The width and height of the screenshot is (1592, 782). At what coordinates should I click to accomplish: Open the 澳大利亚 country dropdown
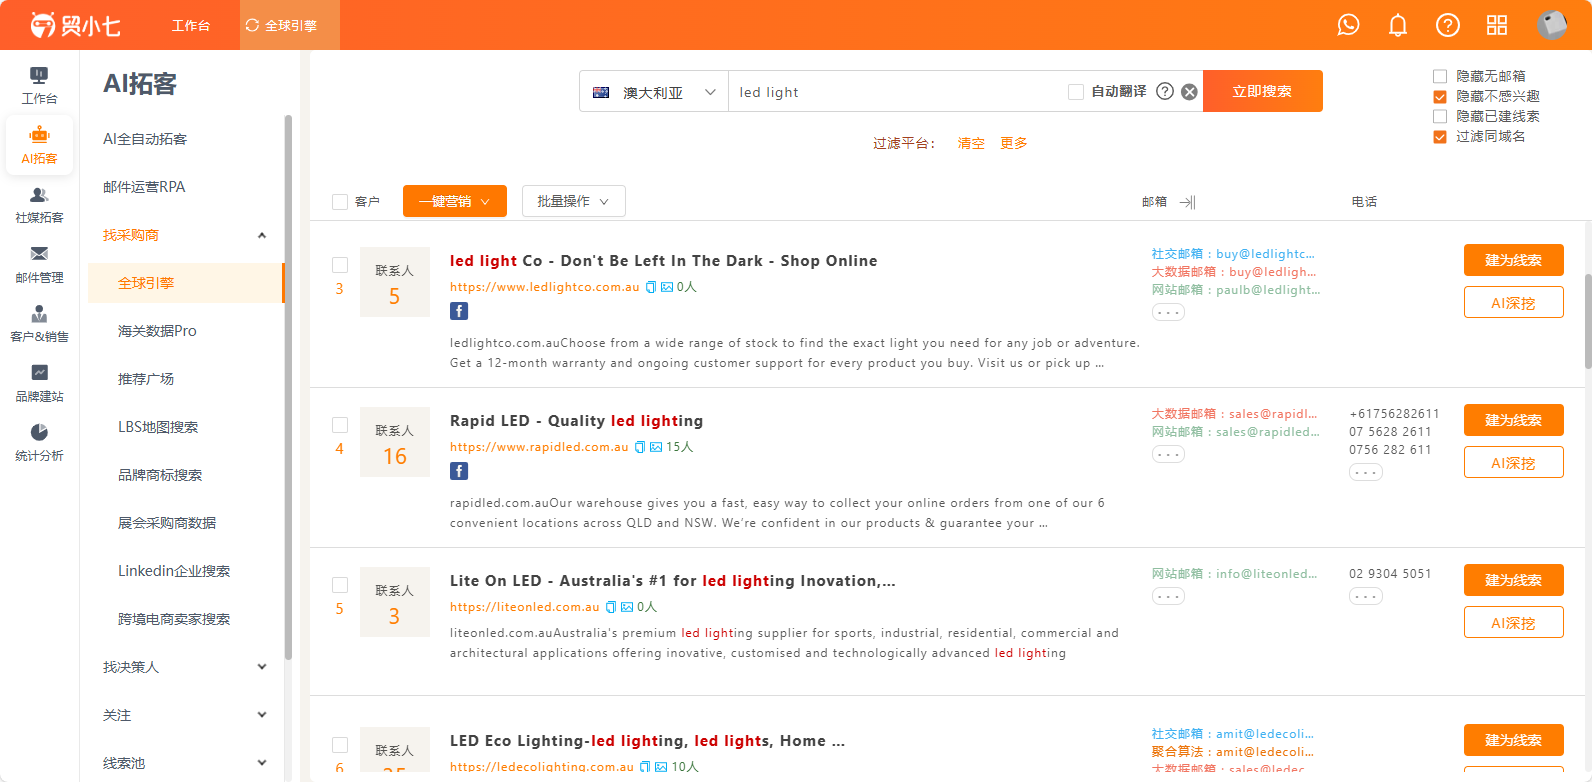(654, 92)
